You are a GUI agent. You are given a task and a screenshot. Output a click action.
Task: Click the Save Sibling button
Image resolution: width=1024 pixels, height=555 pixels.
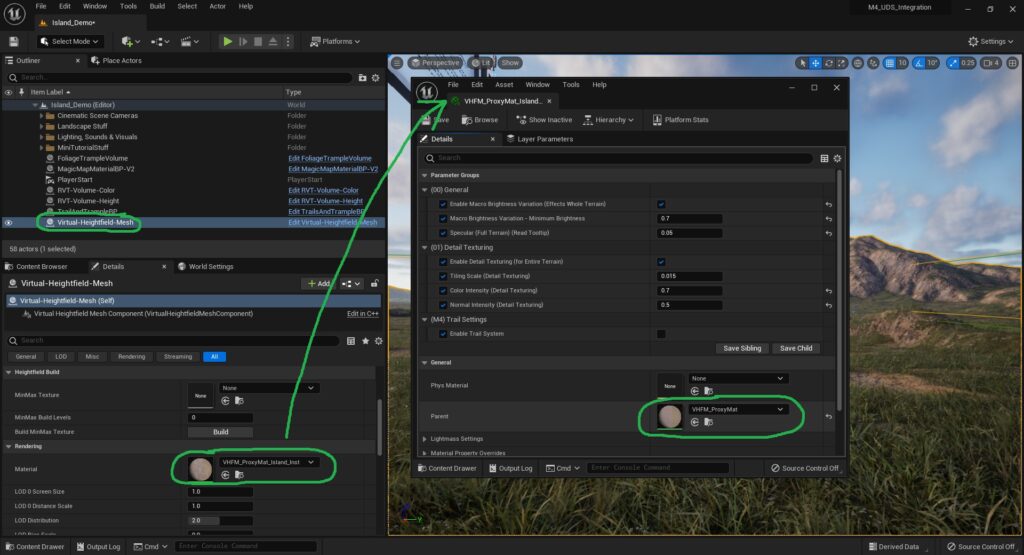pos(742,349)
